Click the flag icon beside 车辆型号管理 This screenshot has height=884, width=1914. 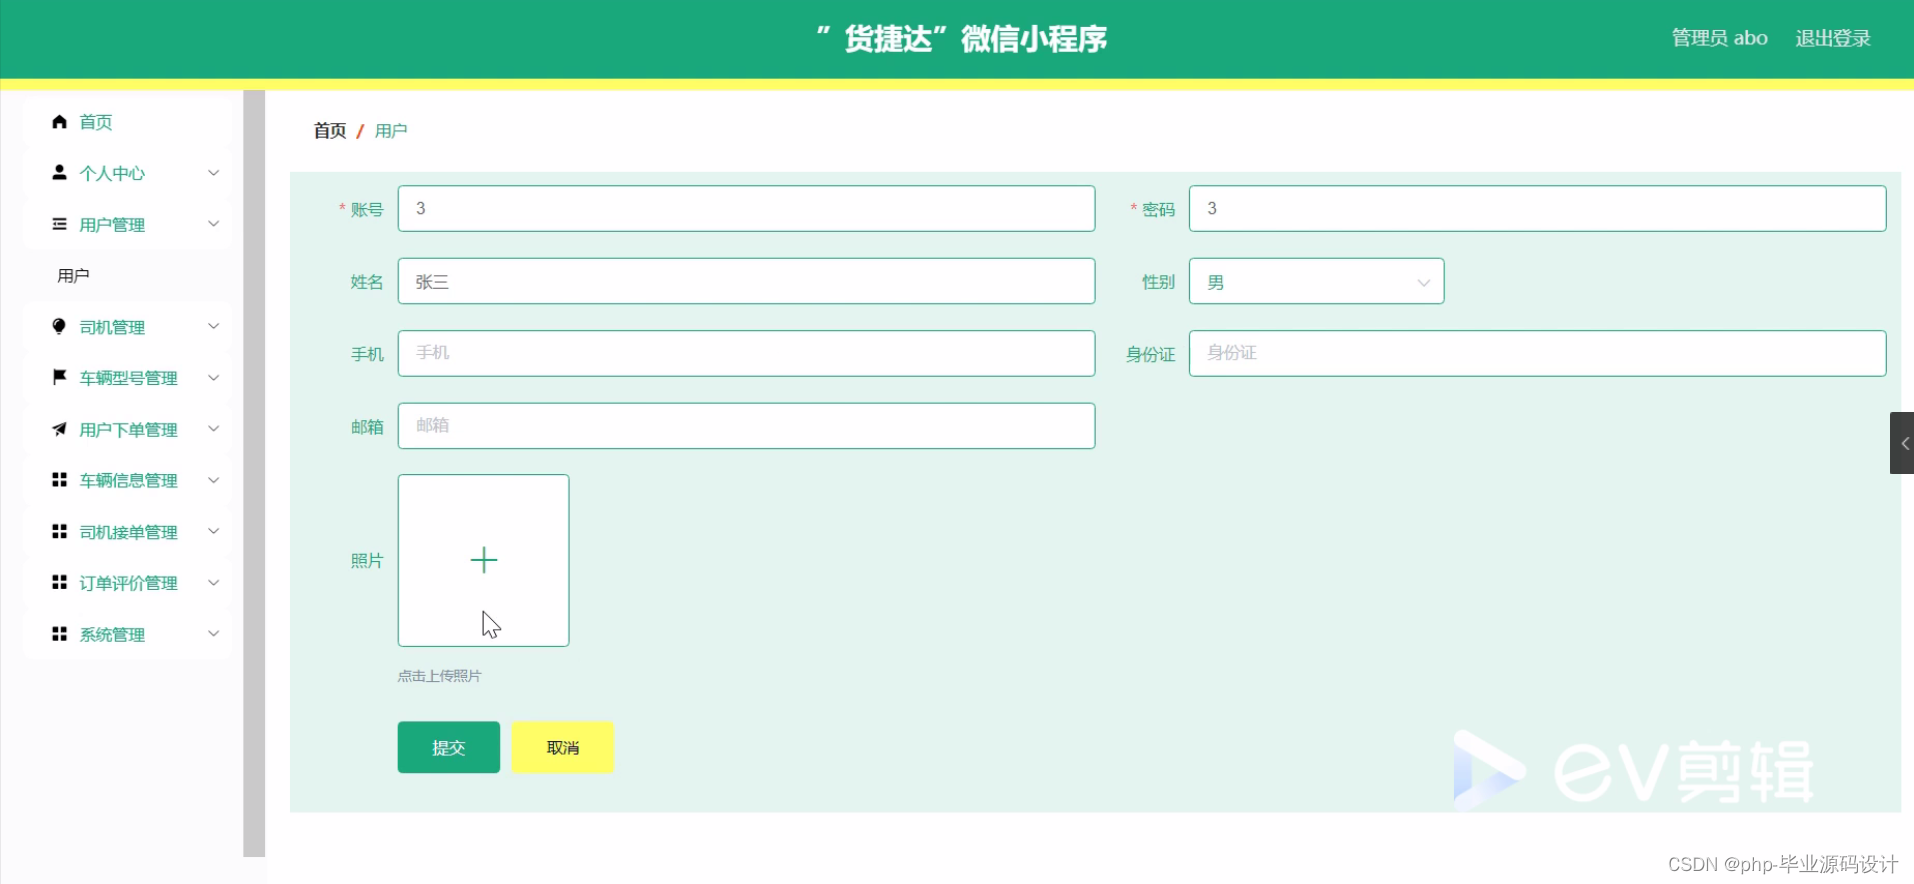coord(59,377)
